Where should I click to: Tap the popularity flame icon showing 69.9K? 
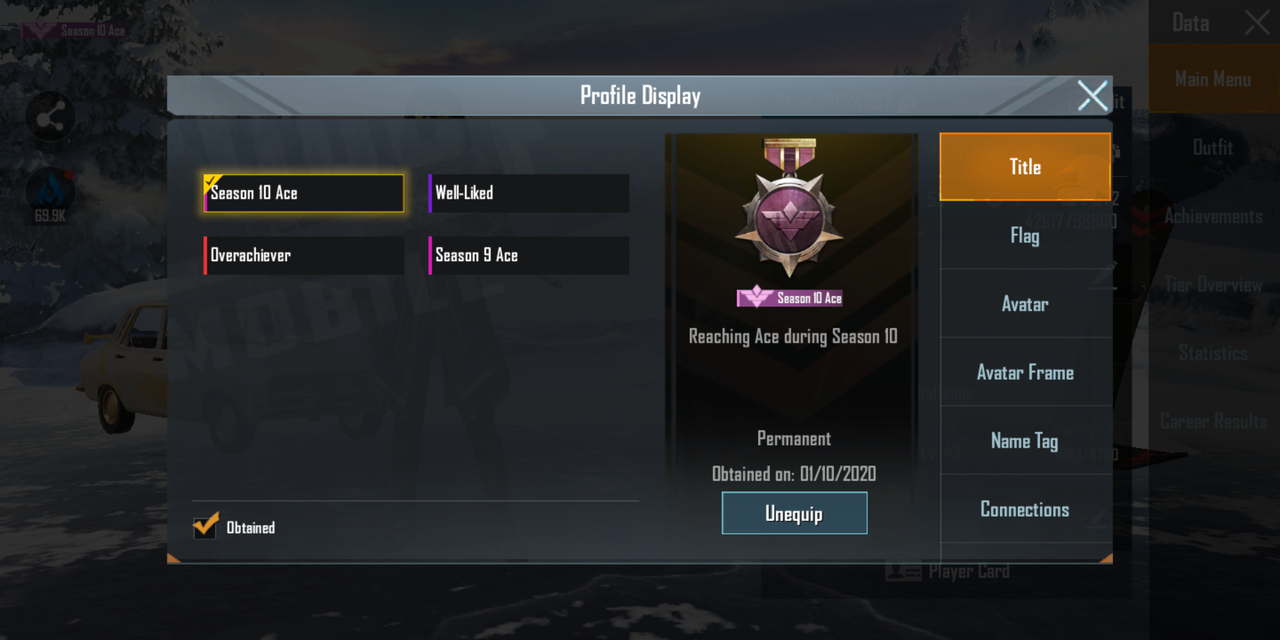coord(50,193)
